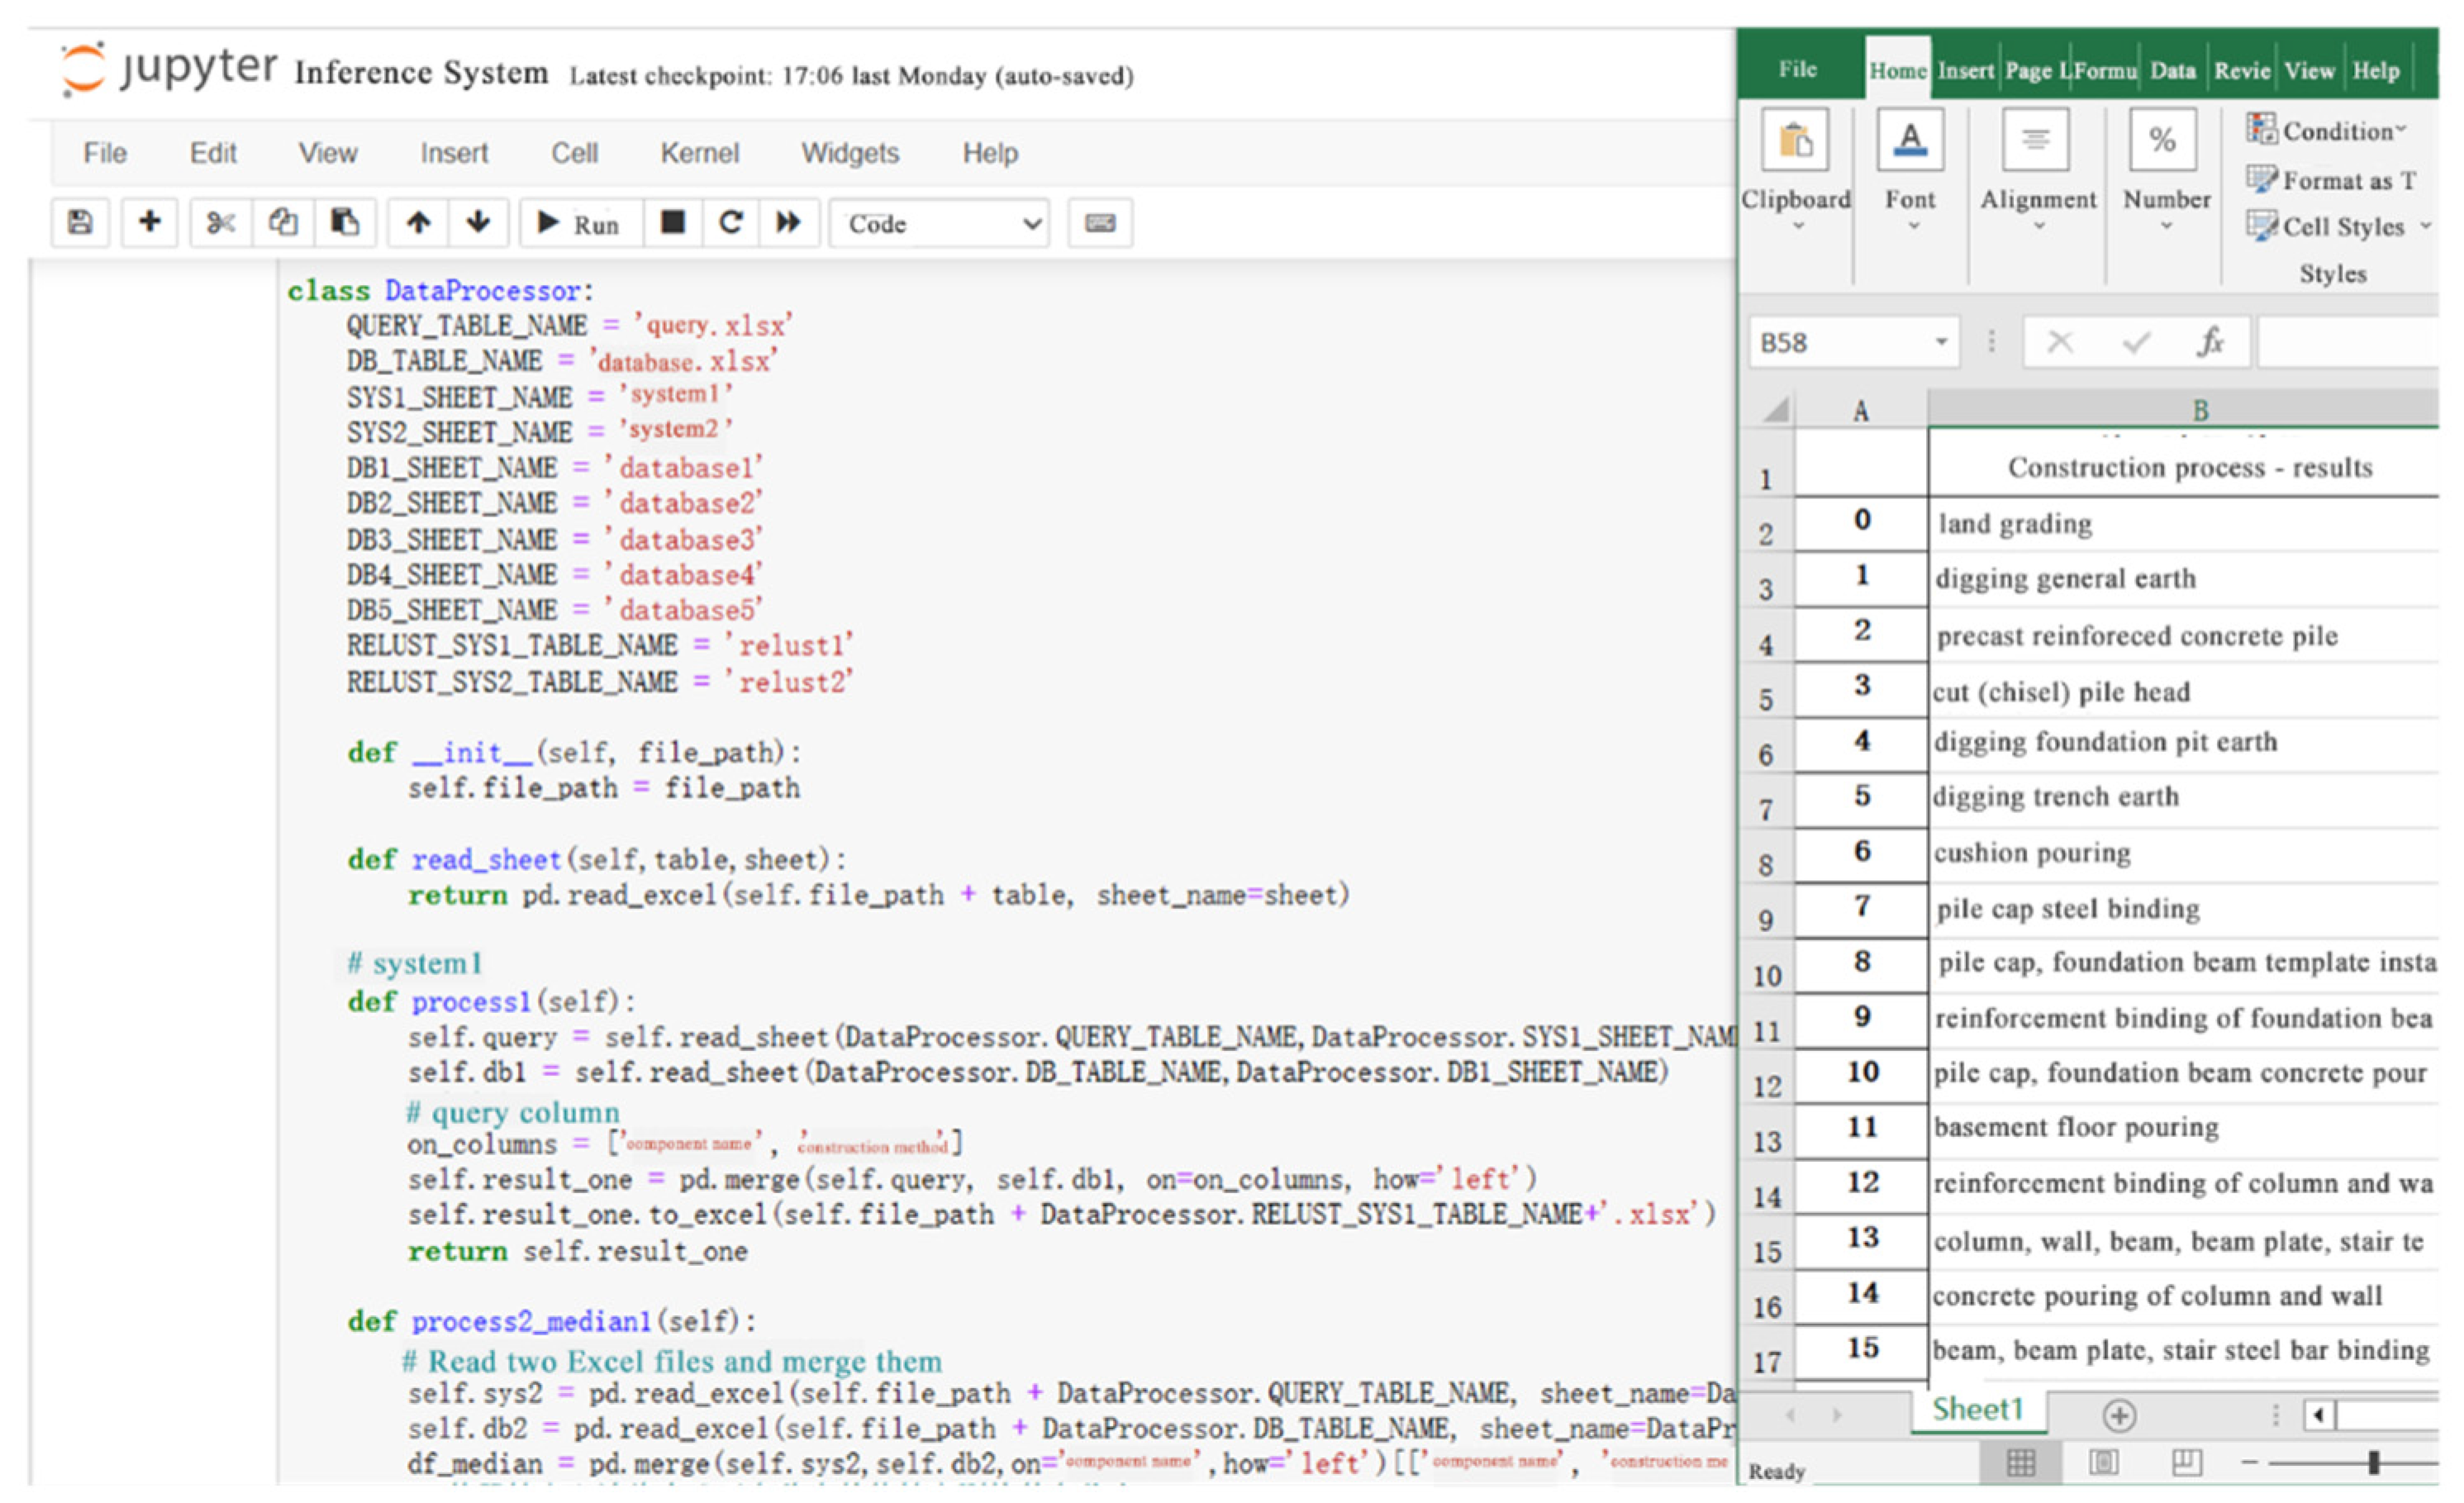Add new sheet with plus circle

[2119, 1415]
